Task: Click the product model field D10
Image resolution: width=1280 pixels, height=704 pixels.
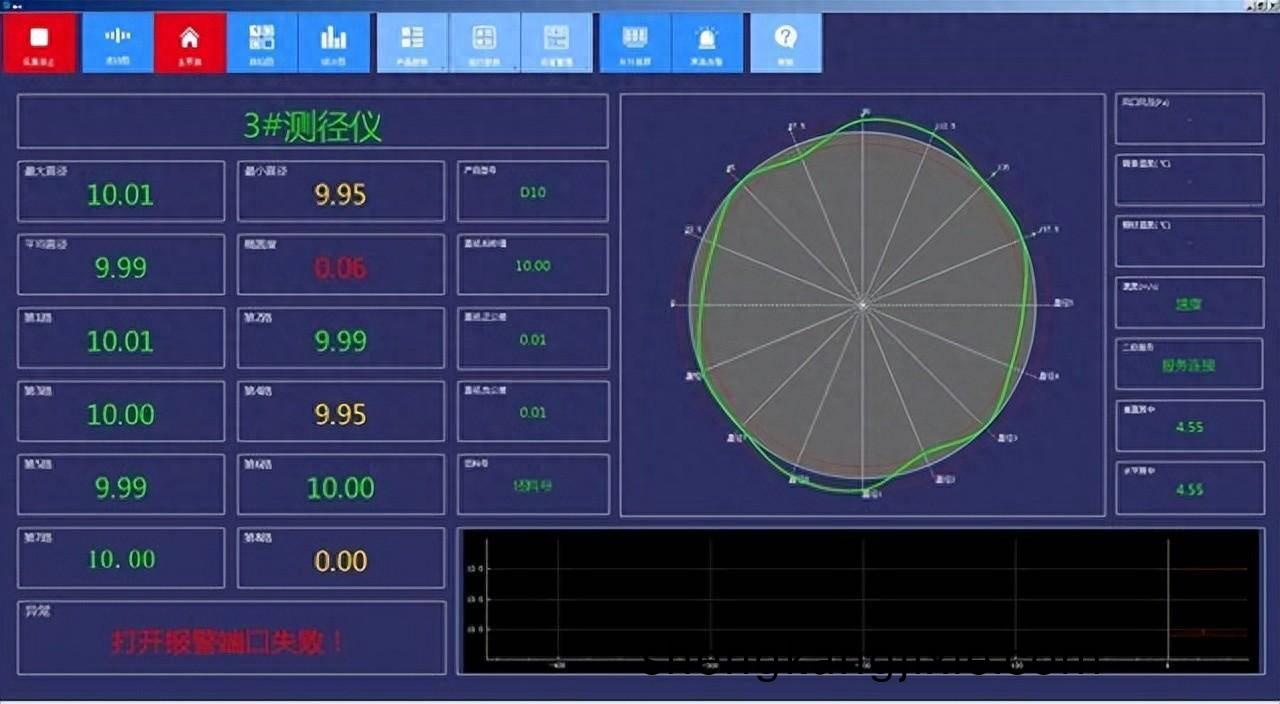Action: (x=533, y=191)
